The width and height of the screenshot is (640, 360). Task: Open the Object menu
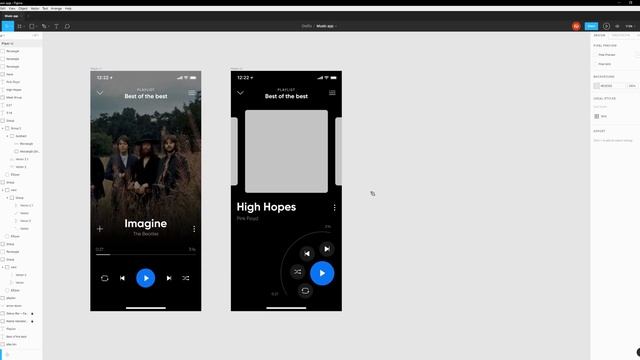(23, 8)
